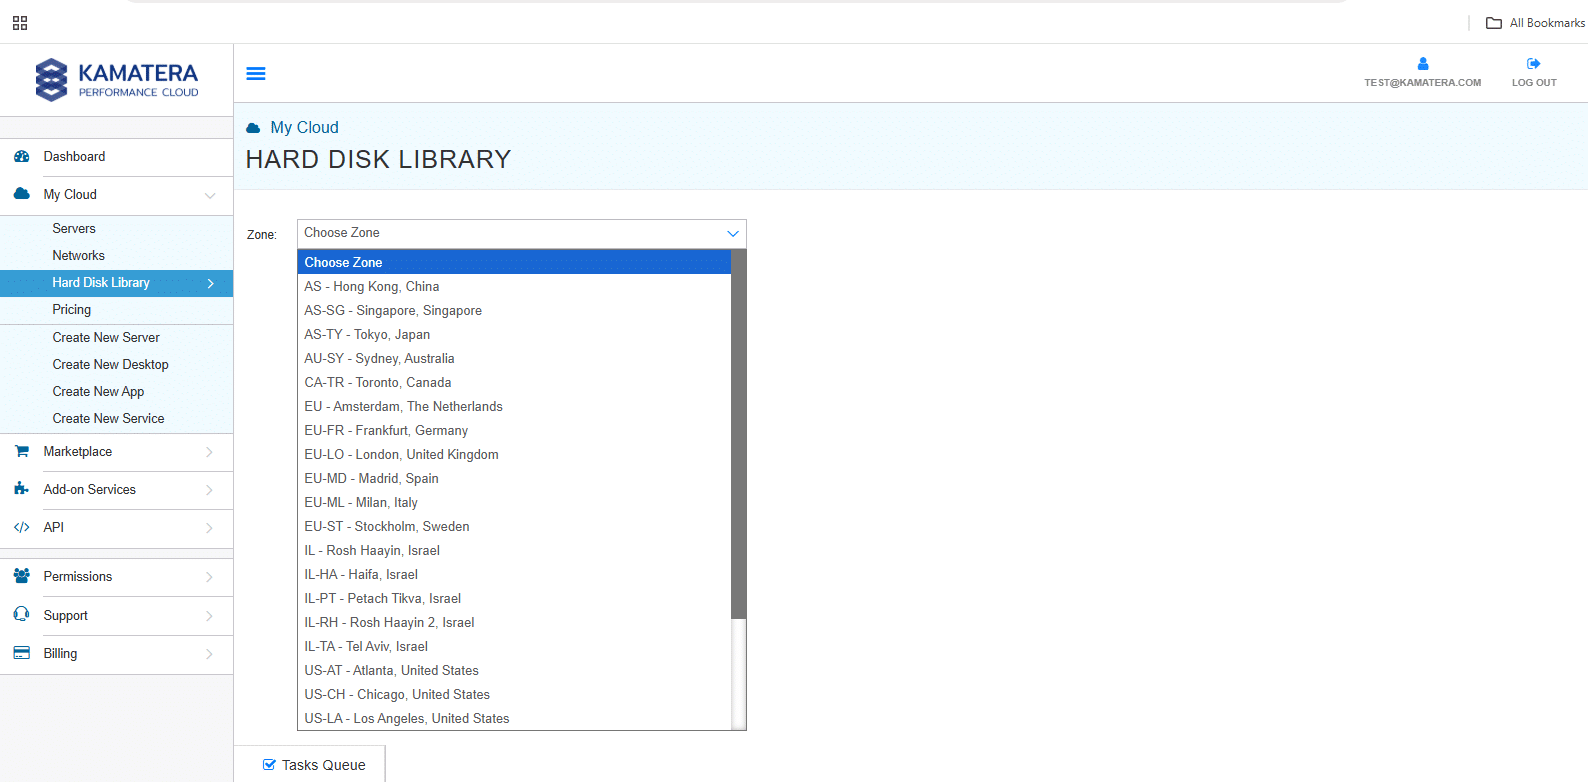The width and height of the screenshot is (1588, 782).
Task: Select IL-PT - Petach Tikva, Israel
Action: pyautogui.click(x=514, y=598)
